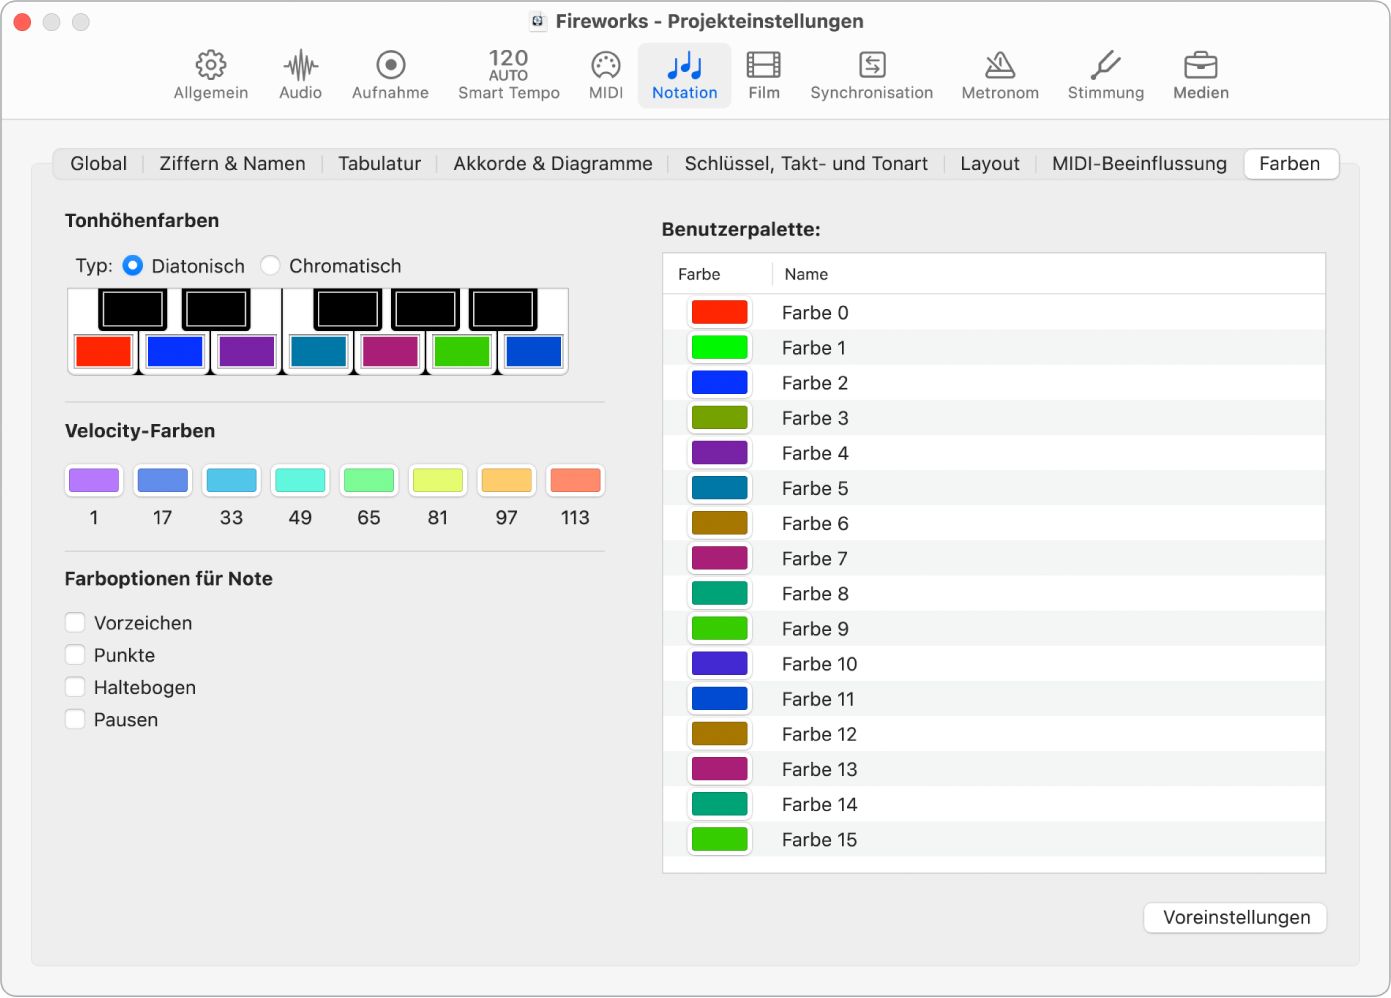1391x998 pixels.
Task: Click the Voreinstellungen button
Action: 1235,918
